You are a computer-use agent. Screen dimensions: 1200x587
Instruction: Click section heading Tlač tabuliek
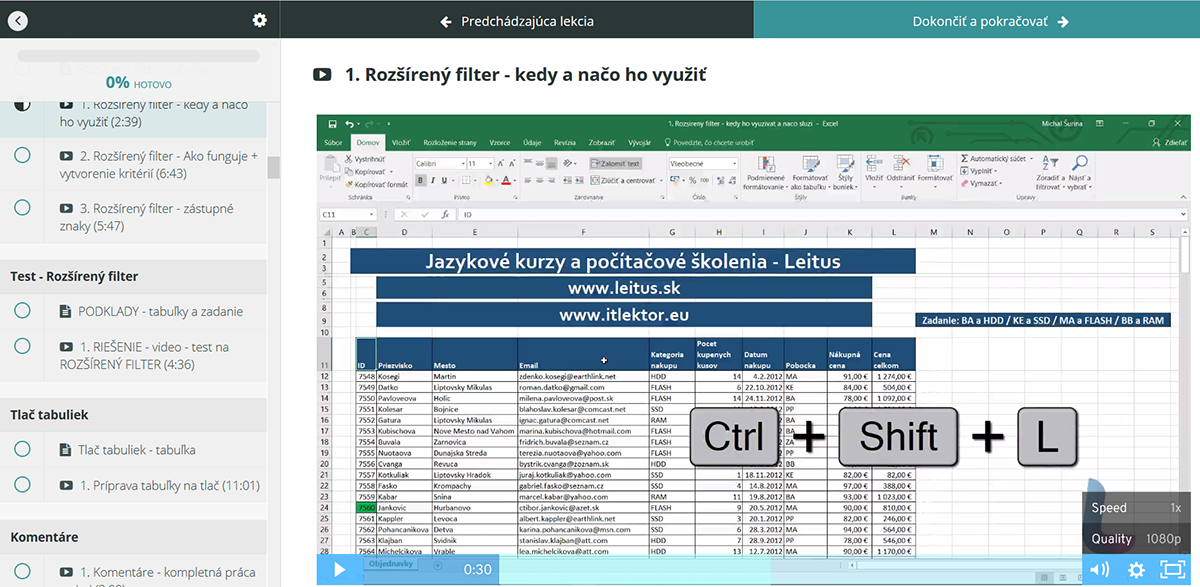click(x=50, y=414)
